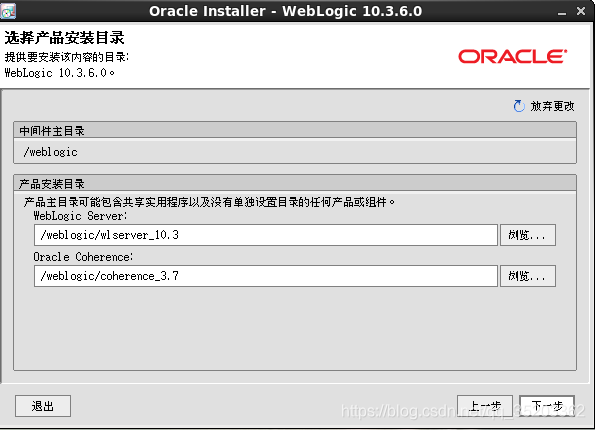Click the 产品安装目录 section header
The image size is (595, 430).
[295, 184]
